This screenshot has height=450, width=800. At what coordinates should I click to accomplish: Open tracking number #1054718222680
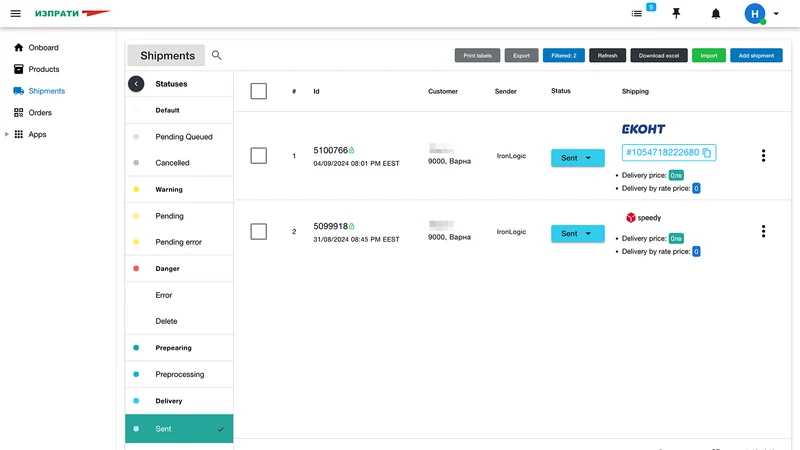pyautogui.click(x=662, y=153)
